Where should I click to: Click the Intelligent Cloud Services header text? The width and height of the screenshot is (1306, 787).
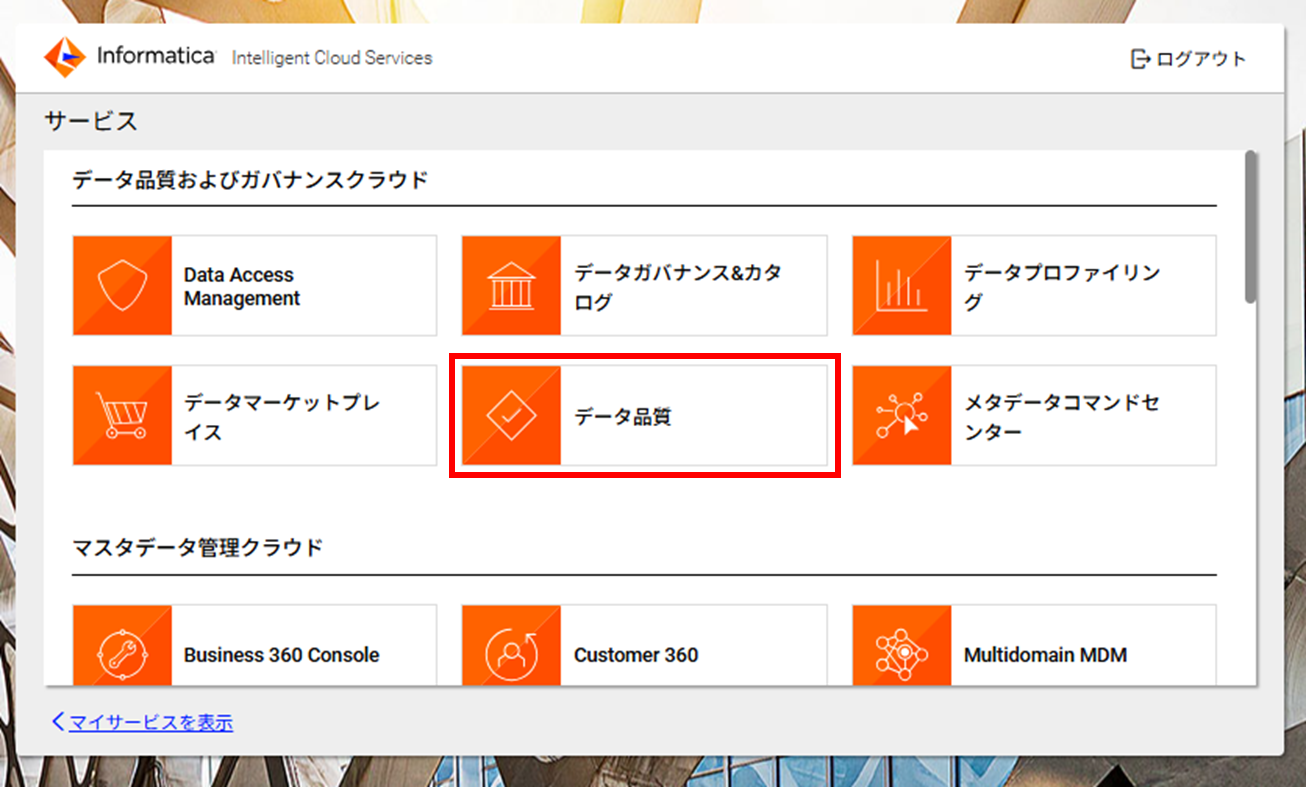(x=332, y=58)
